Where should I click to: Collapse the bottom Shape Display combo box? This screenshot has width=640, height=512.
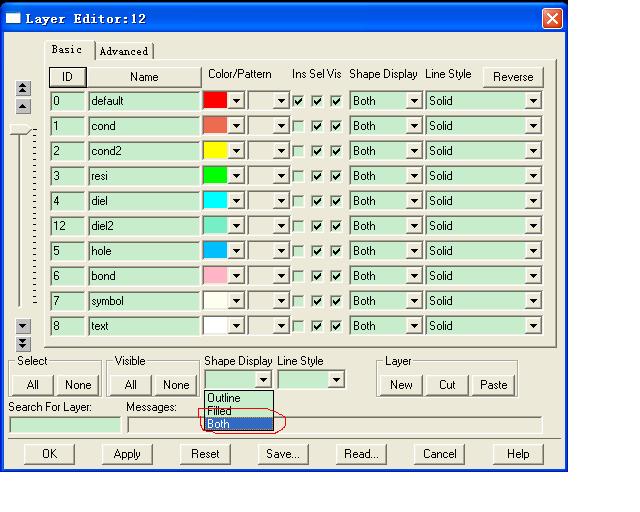(x=263, y=380)
